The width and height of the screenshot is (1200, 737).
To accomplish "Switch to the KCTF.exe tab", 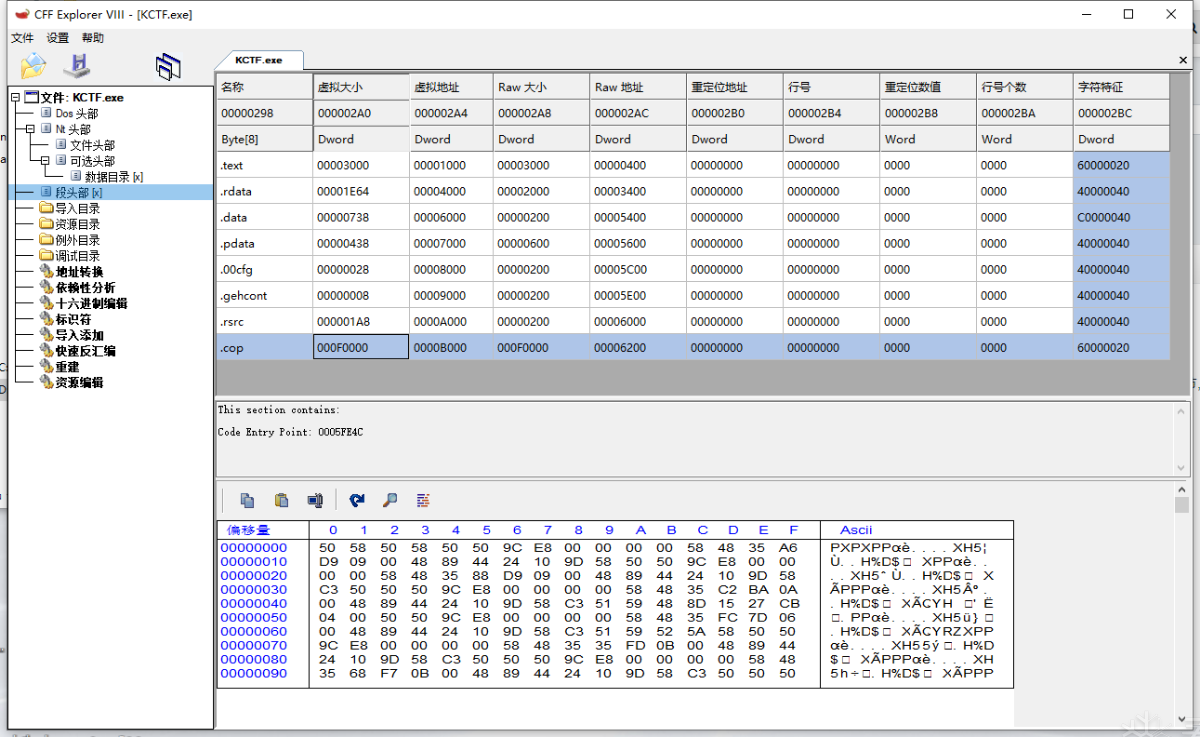I will 259,60.
